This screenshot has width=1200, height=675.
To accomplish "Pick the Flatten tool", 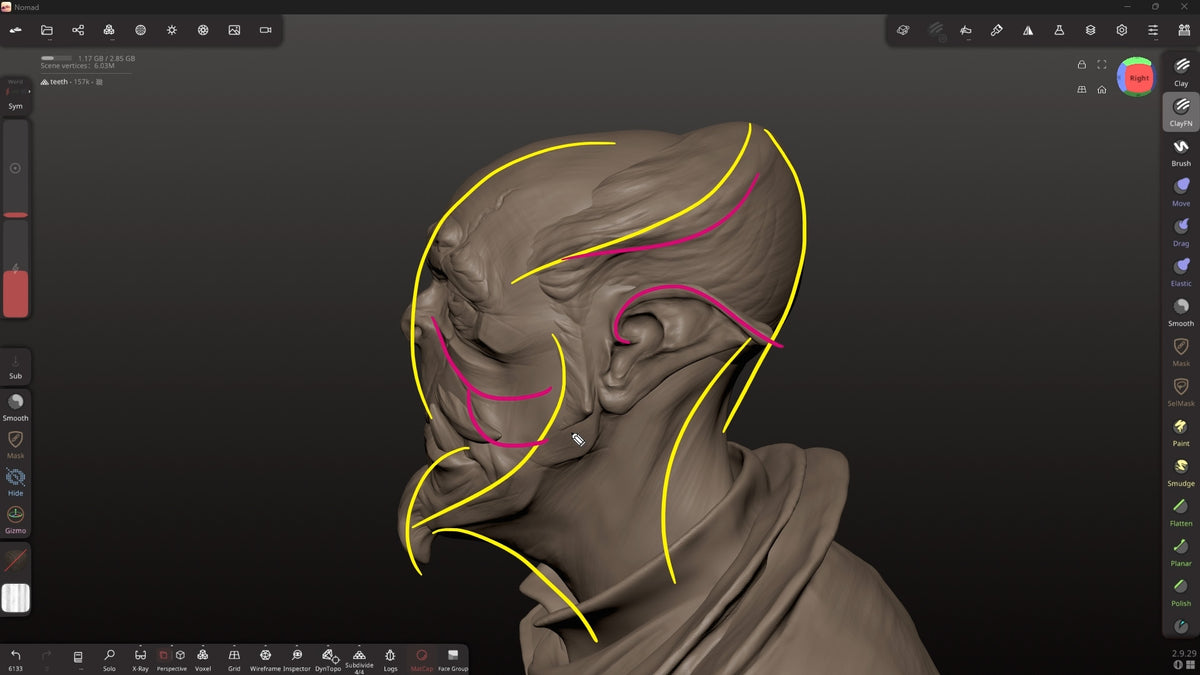I will tap(1181, 511).
